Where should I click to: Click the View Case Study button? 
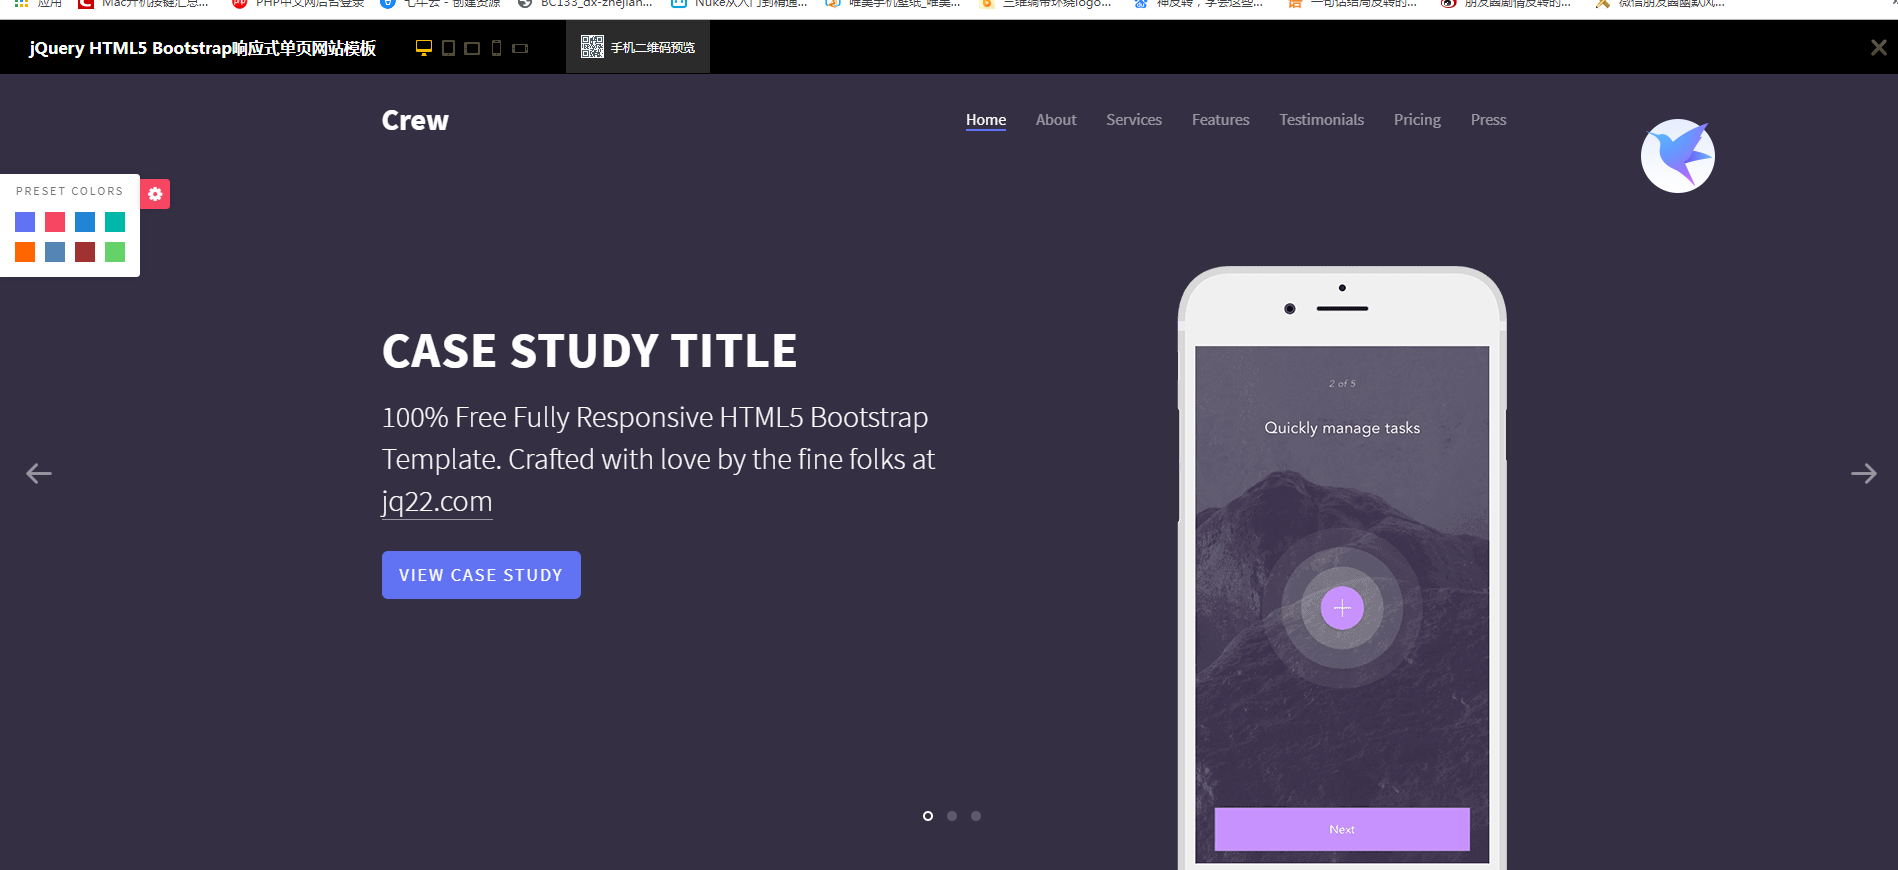tap(481, 575)
